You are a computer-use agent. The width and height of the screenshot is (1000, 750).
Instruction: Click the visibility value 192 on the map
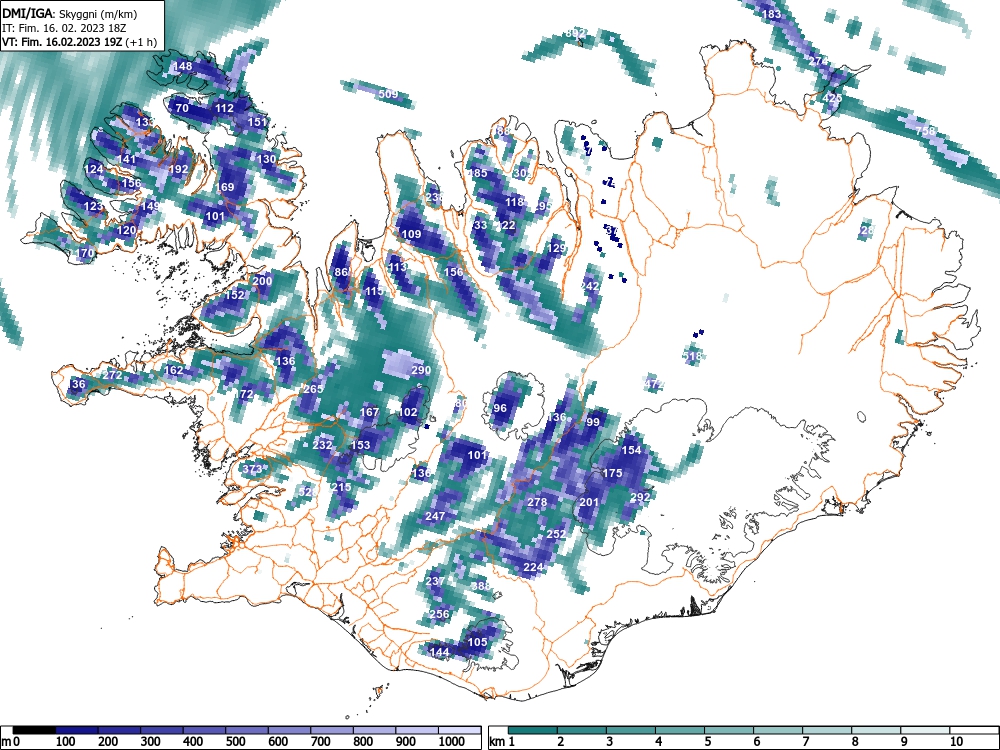tap(179, 170)
